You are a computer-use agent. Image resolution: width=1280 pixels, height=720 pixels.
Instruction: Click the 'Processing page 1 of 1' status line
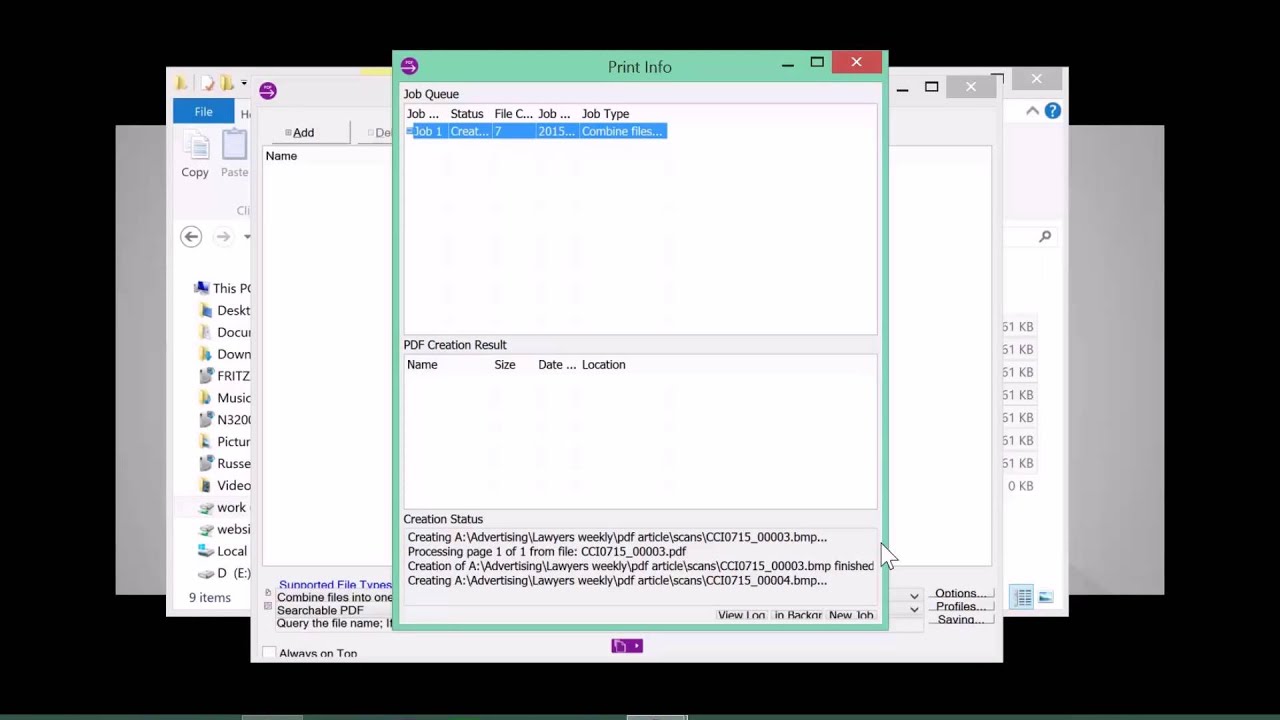pyautogui.click(x=547, y=551)
